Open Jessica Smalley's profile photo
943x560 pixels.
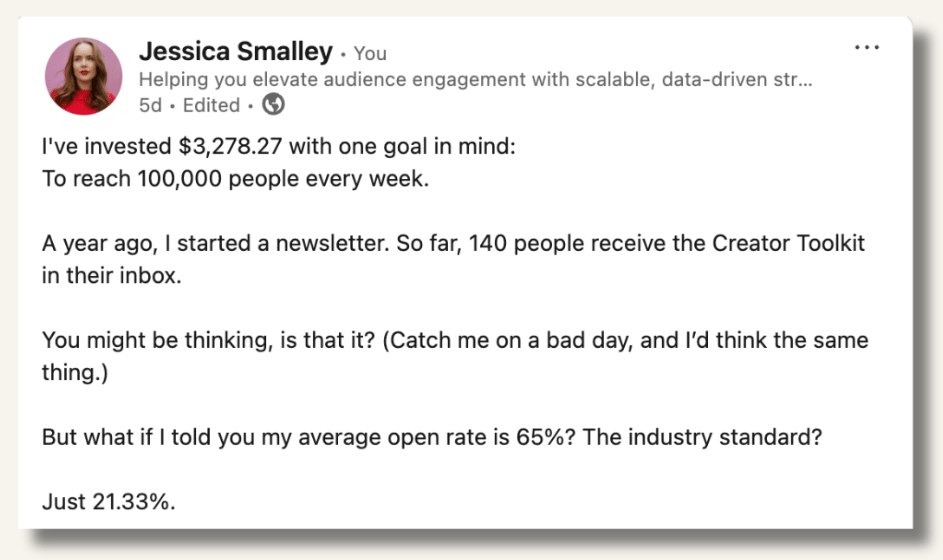pos(84,76)
